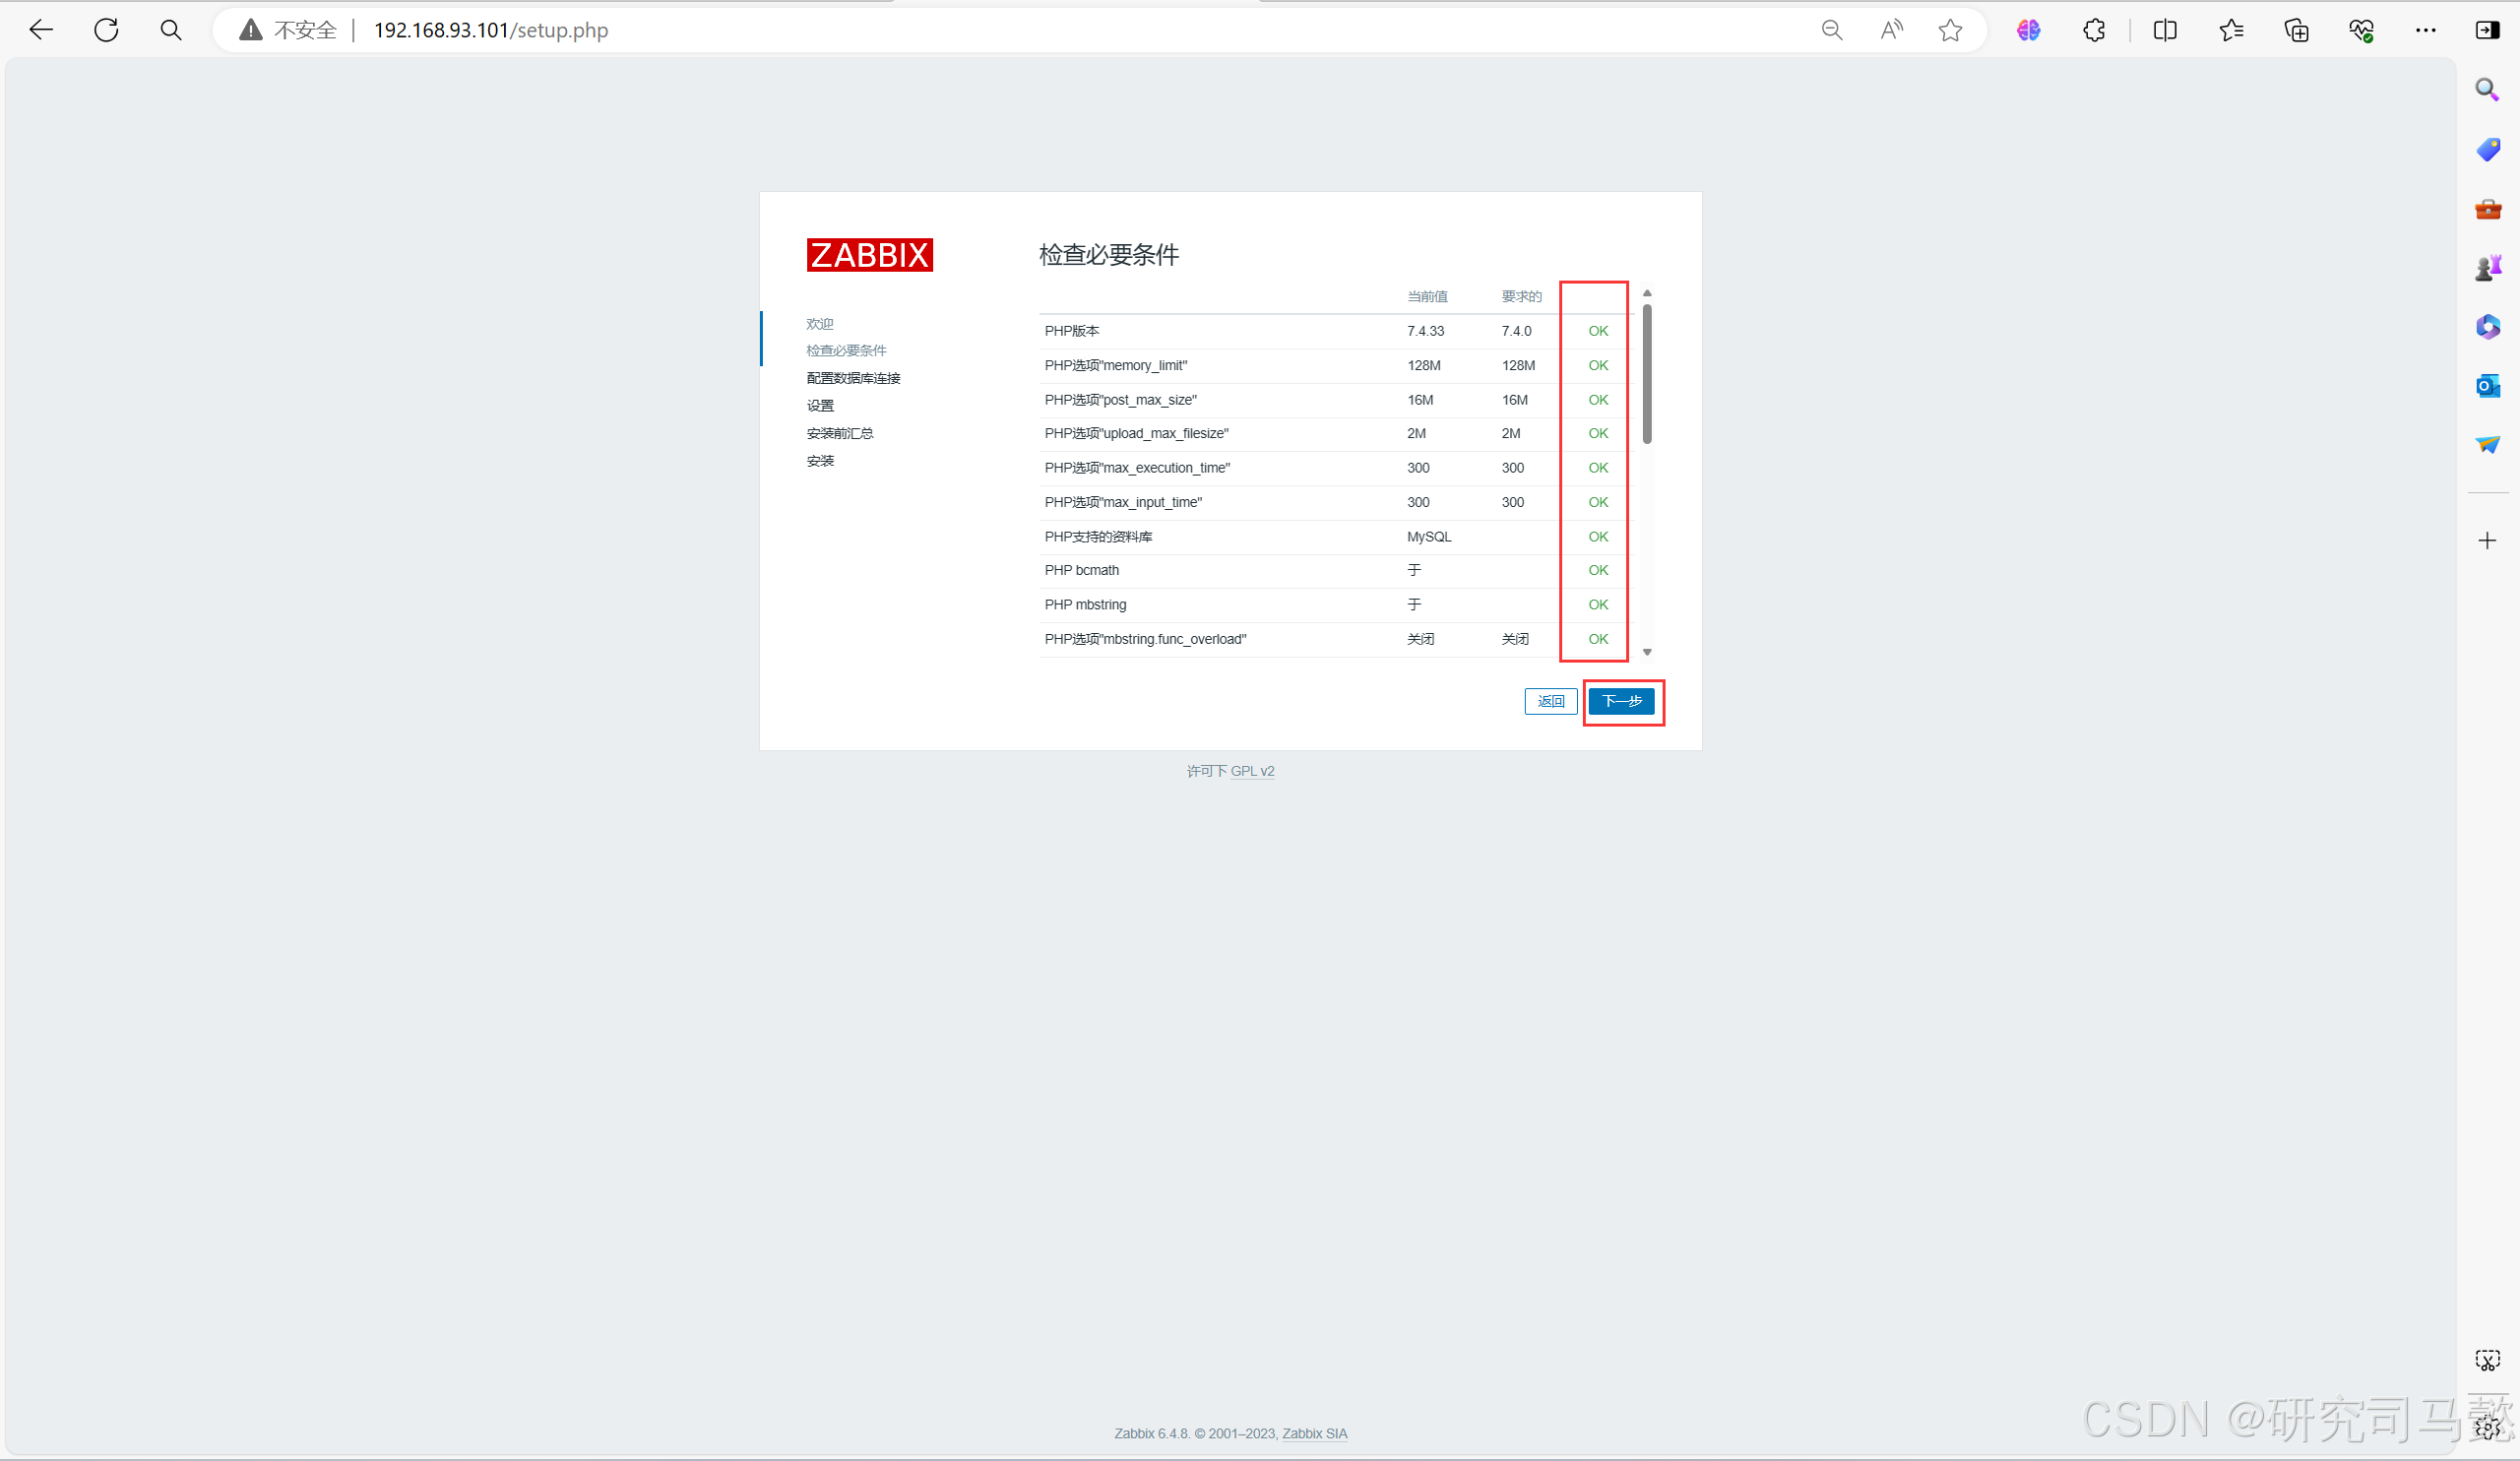Open the extensions puzzle icon
The width and height of the screenshot is (2520, 1461).
[2094, 30]
